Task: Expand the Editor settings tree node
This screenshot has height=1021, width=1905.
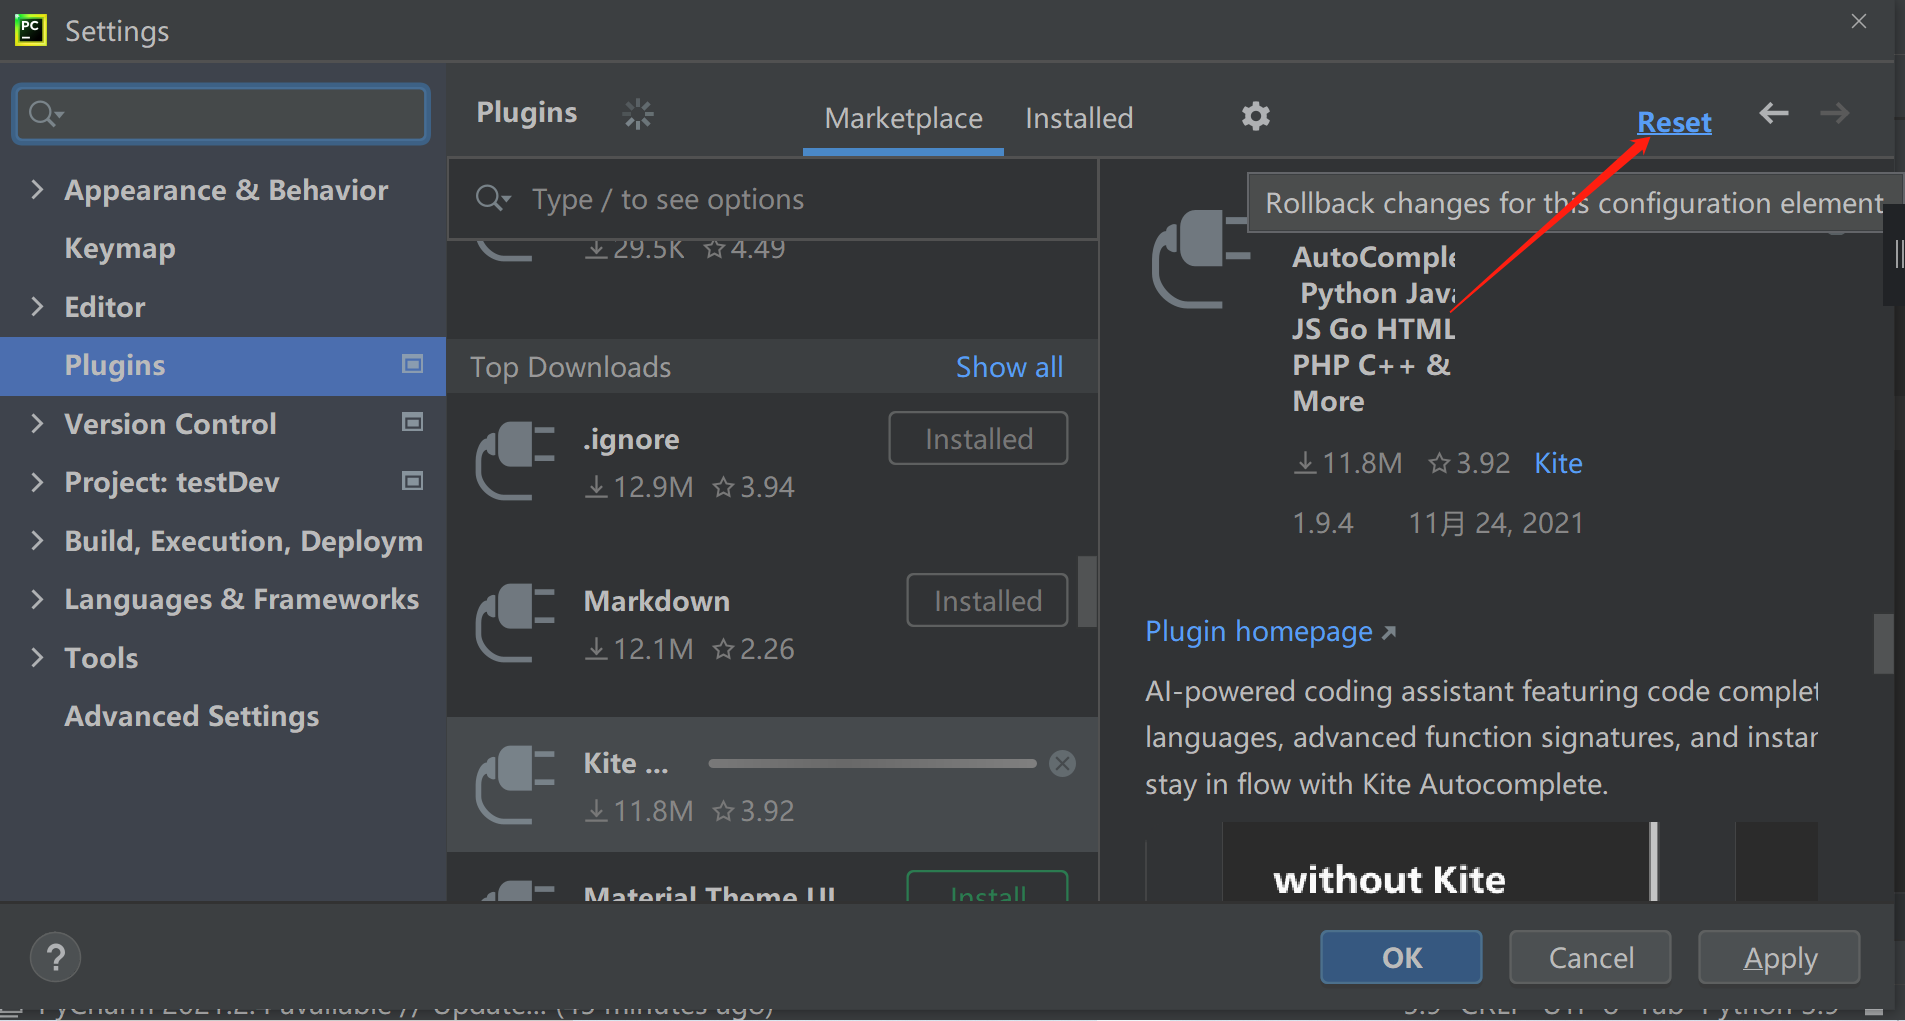Action: coord(37,306)
